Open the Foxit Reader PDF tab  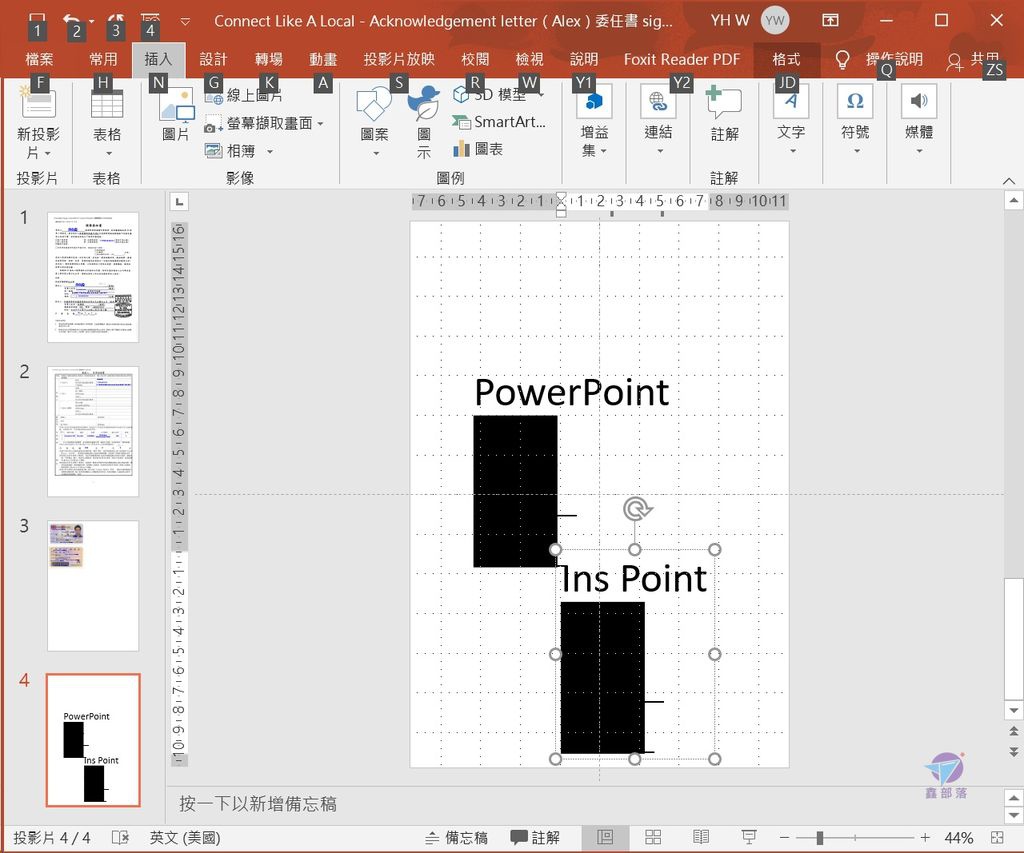coord(682,59)
